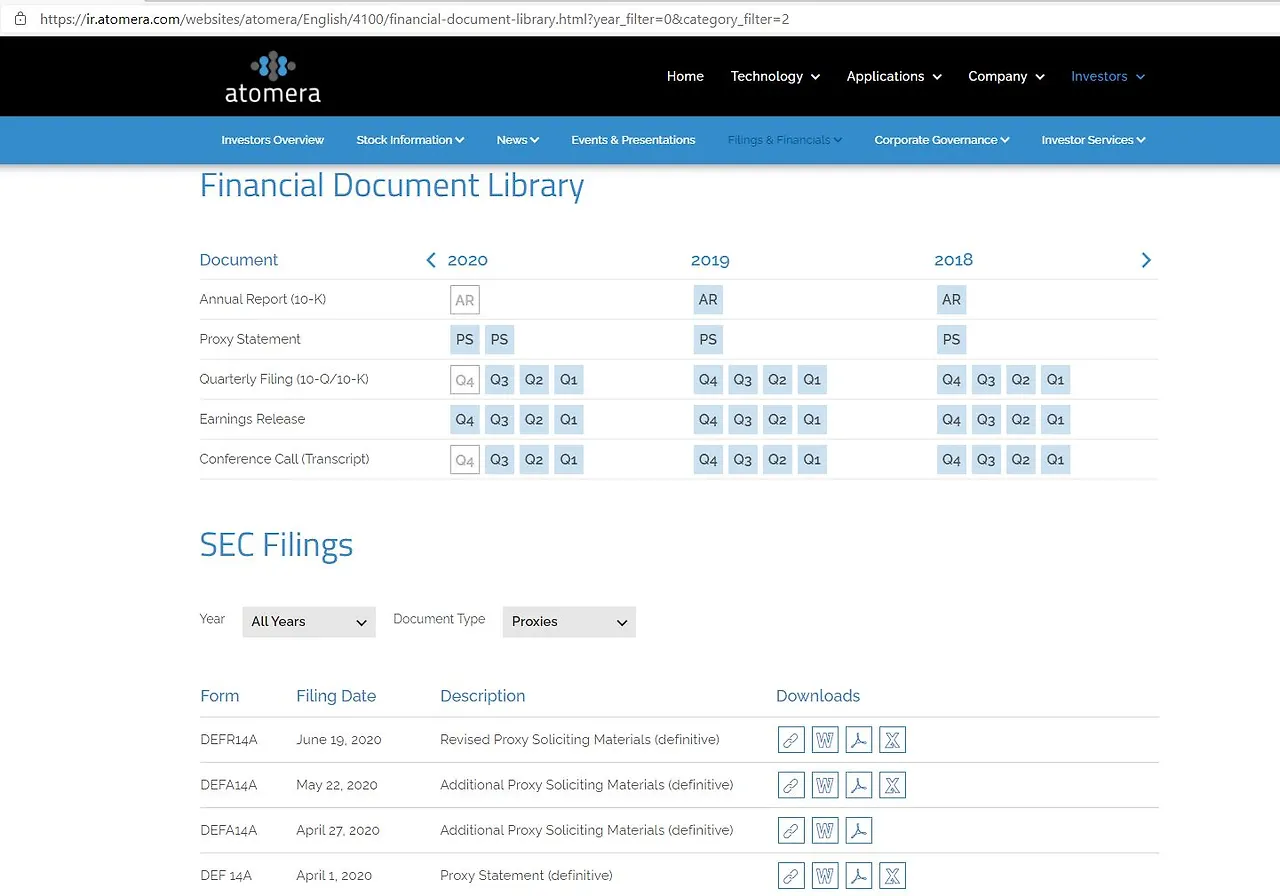This screenshot has height=896, width=1280.
Task: Click "Revised Proxy Soliciting Materials (definitive)" description
Action: point(580,740)
